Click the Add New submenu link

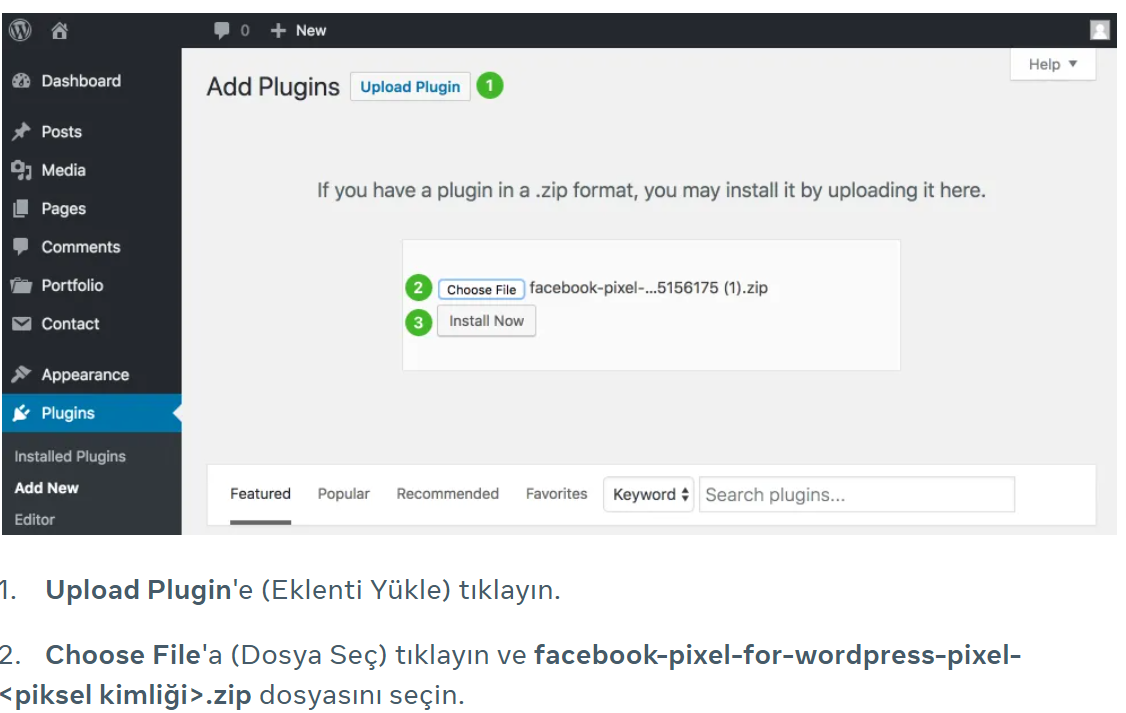(47, 488)
